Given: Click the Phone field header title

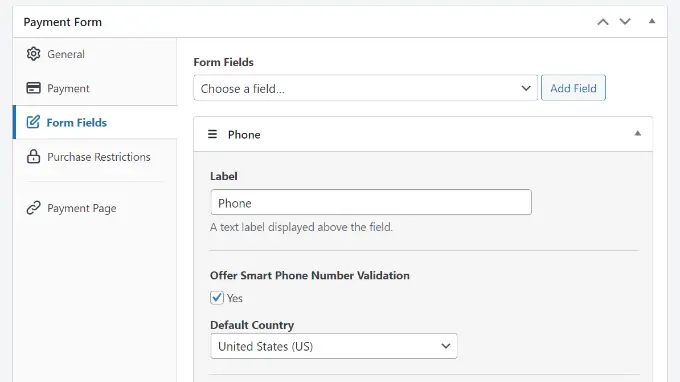Looking at the screenshot, I should [x=244, y=135].
